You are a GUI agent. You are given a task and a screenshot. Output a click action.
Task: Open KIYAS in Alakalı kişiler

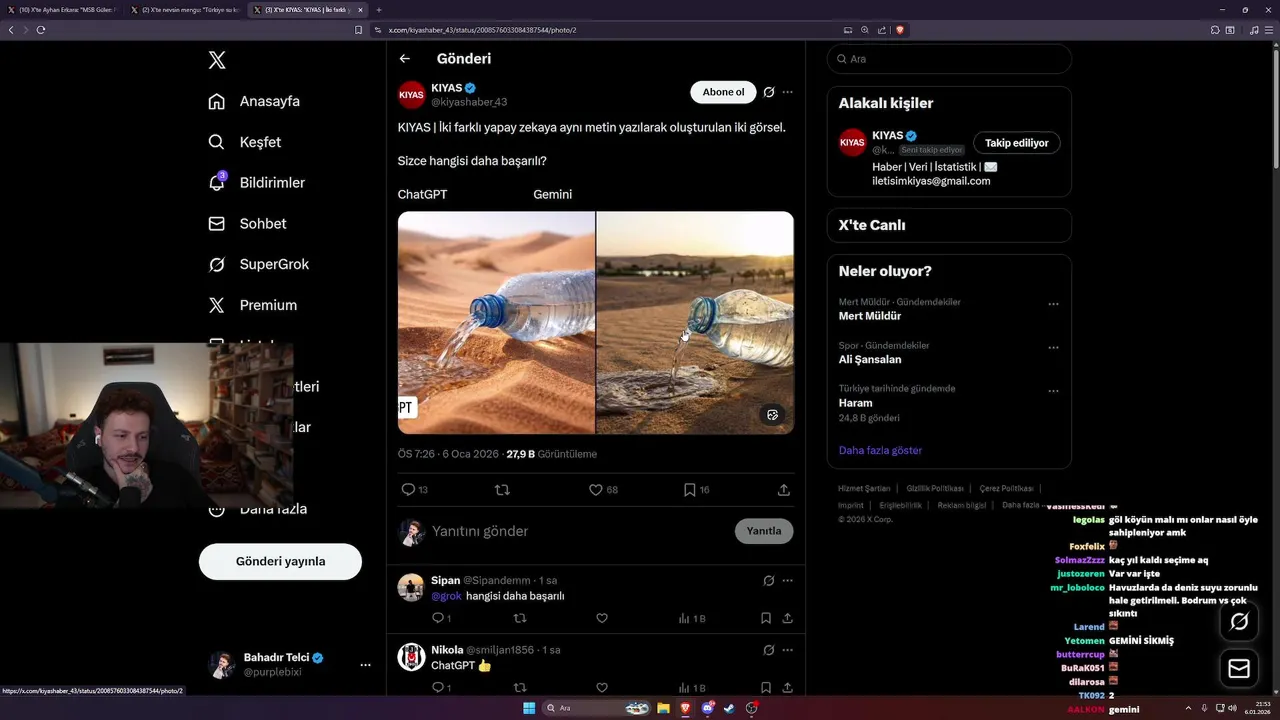(x=887, y=135)
